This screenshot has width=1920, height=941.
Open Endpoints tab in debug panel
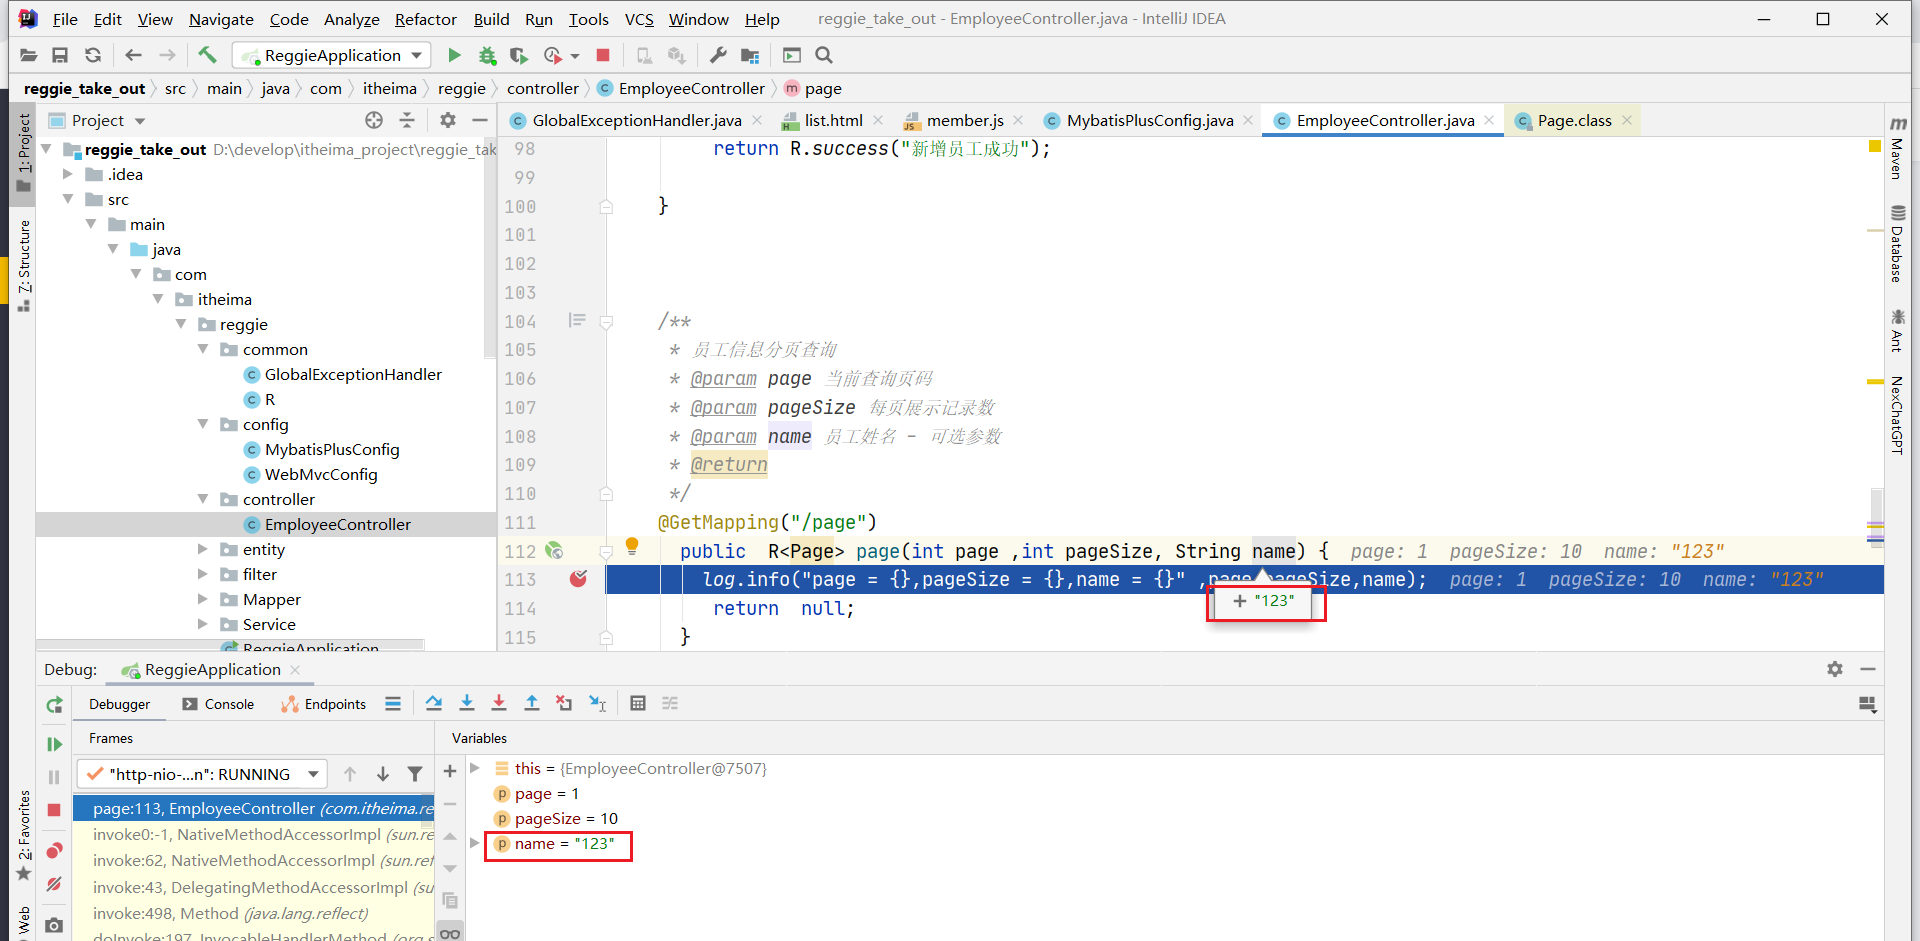(324, 704)
